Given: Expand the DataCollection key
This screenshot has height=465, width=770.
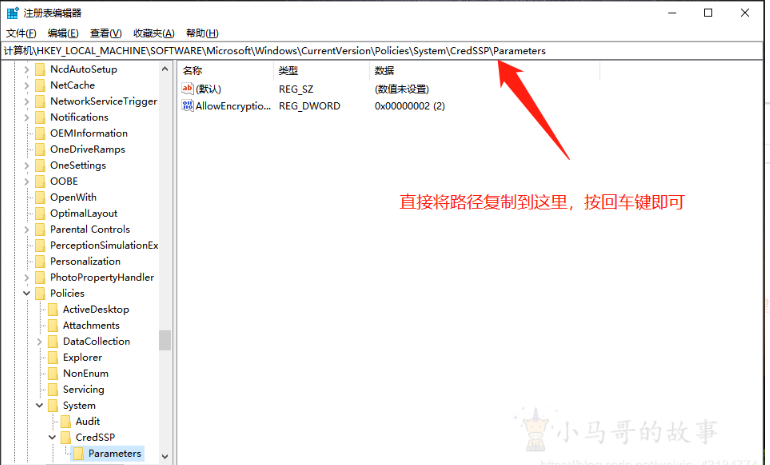Looking at the screenshot, I should (40, 342).
